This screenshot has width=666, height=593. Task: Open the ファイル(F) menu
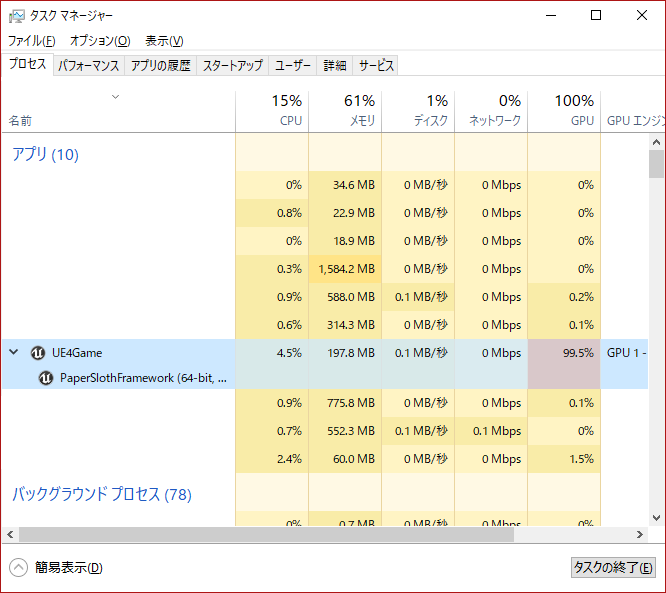[x=31, y=41]
